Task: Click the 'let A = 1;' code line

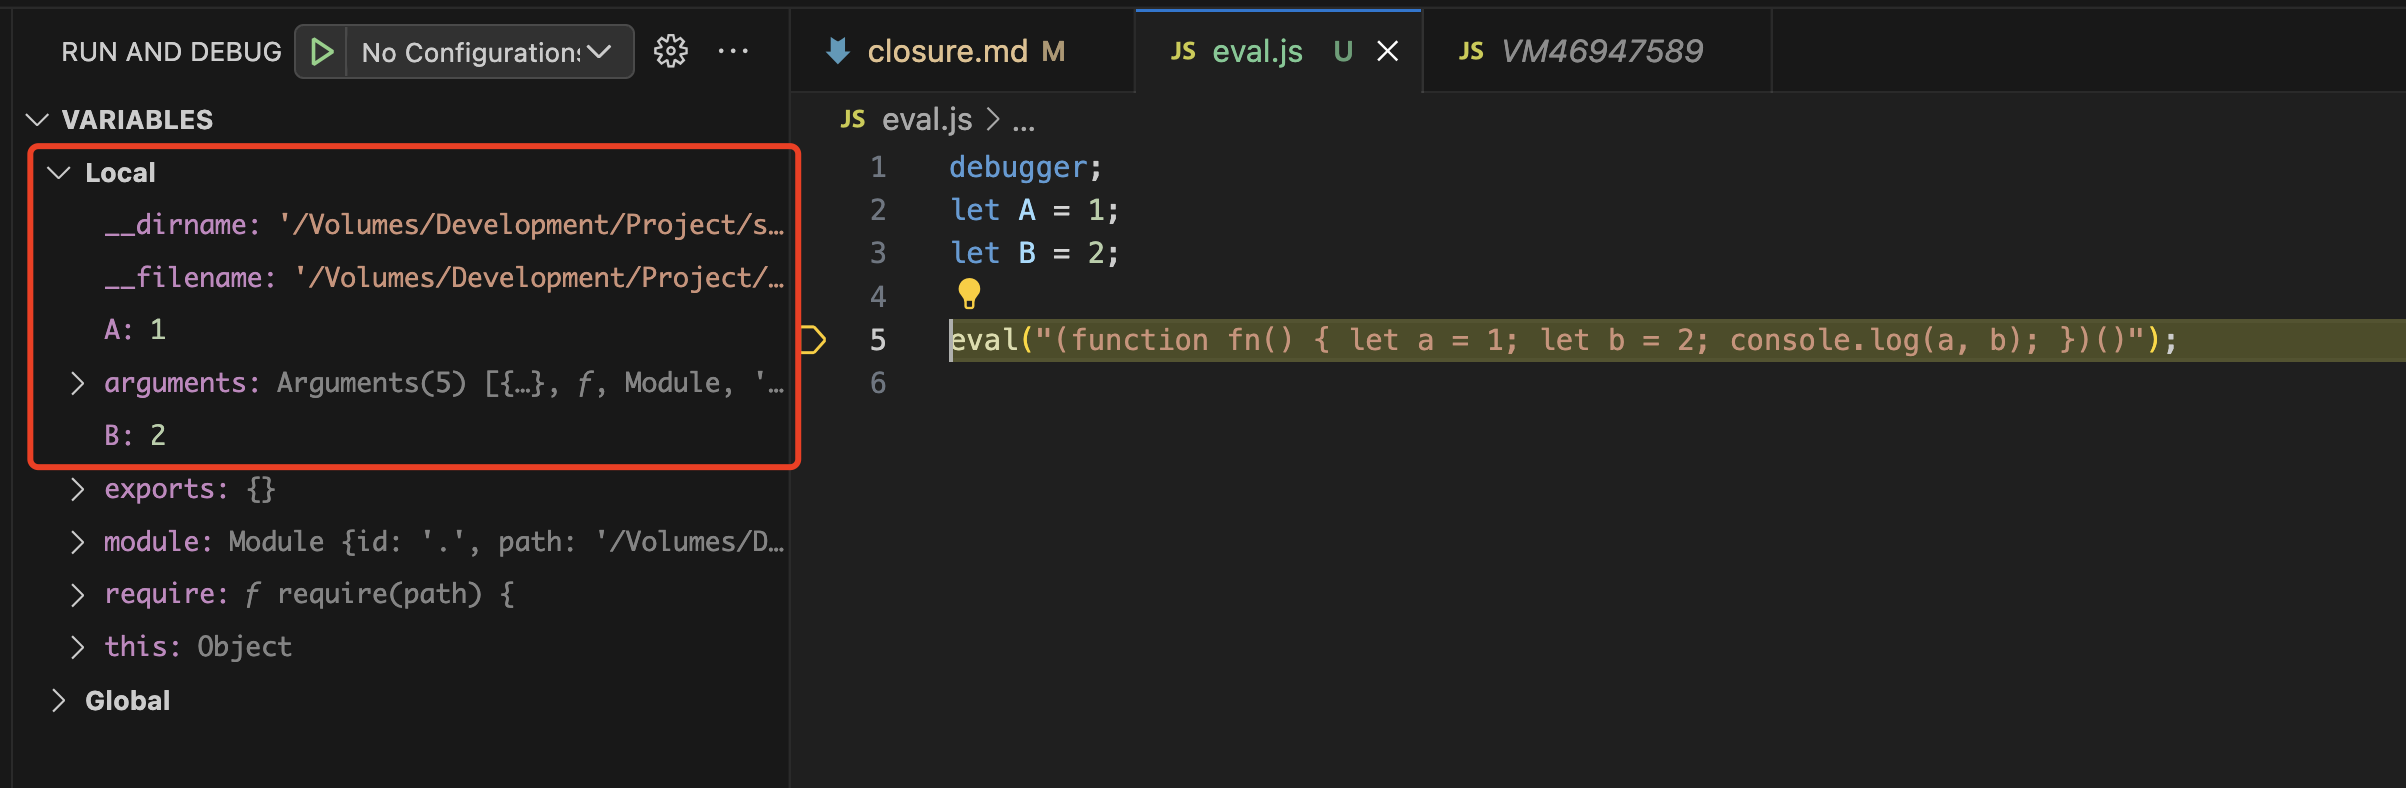Action: pos(1034,210)
